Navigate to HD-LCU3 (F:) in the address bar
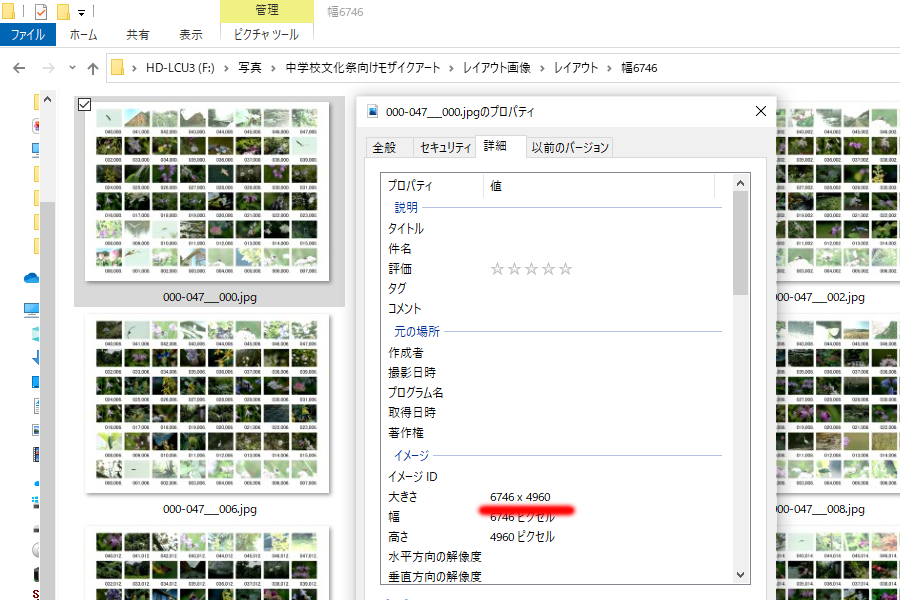This screenshot has height=600, width=900. point(180,68)
